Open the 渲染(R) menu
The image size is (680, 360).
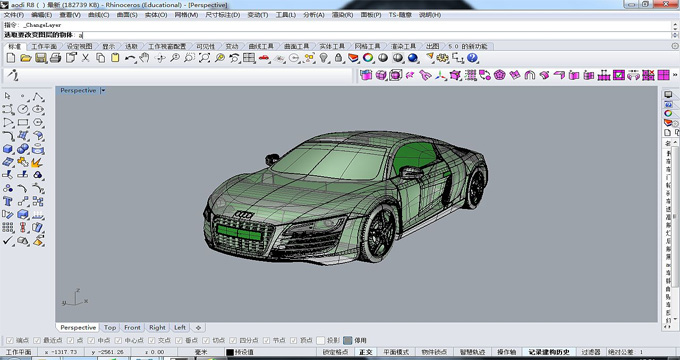(x=343, y=15)
